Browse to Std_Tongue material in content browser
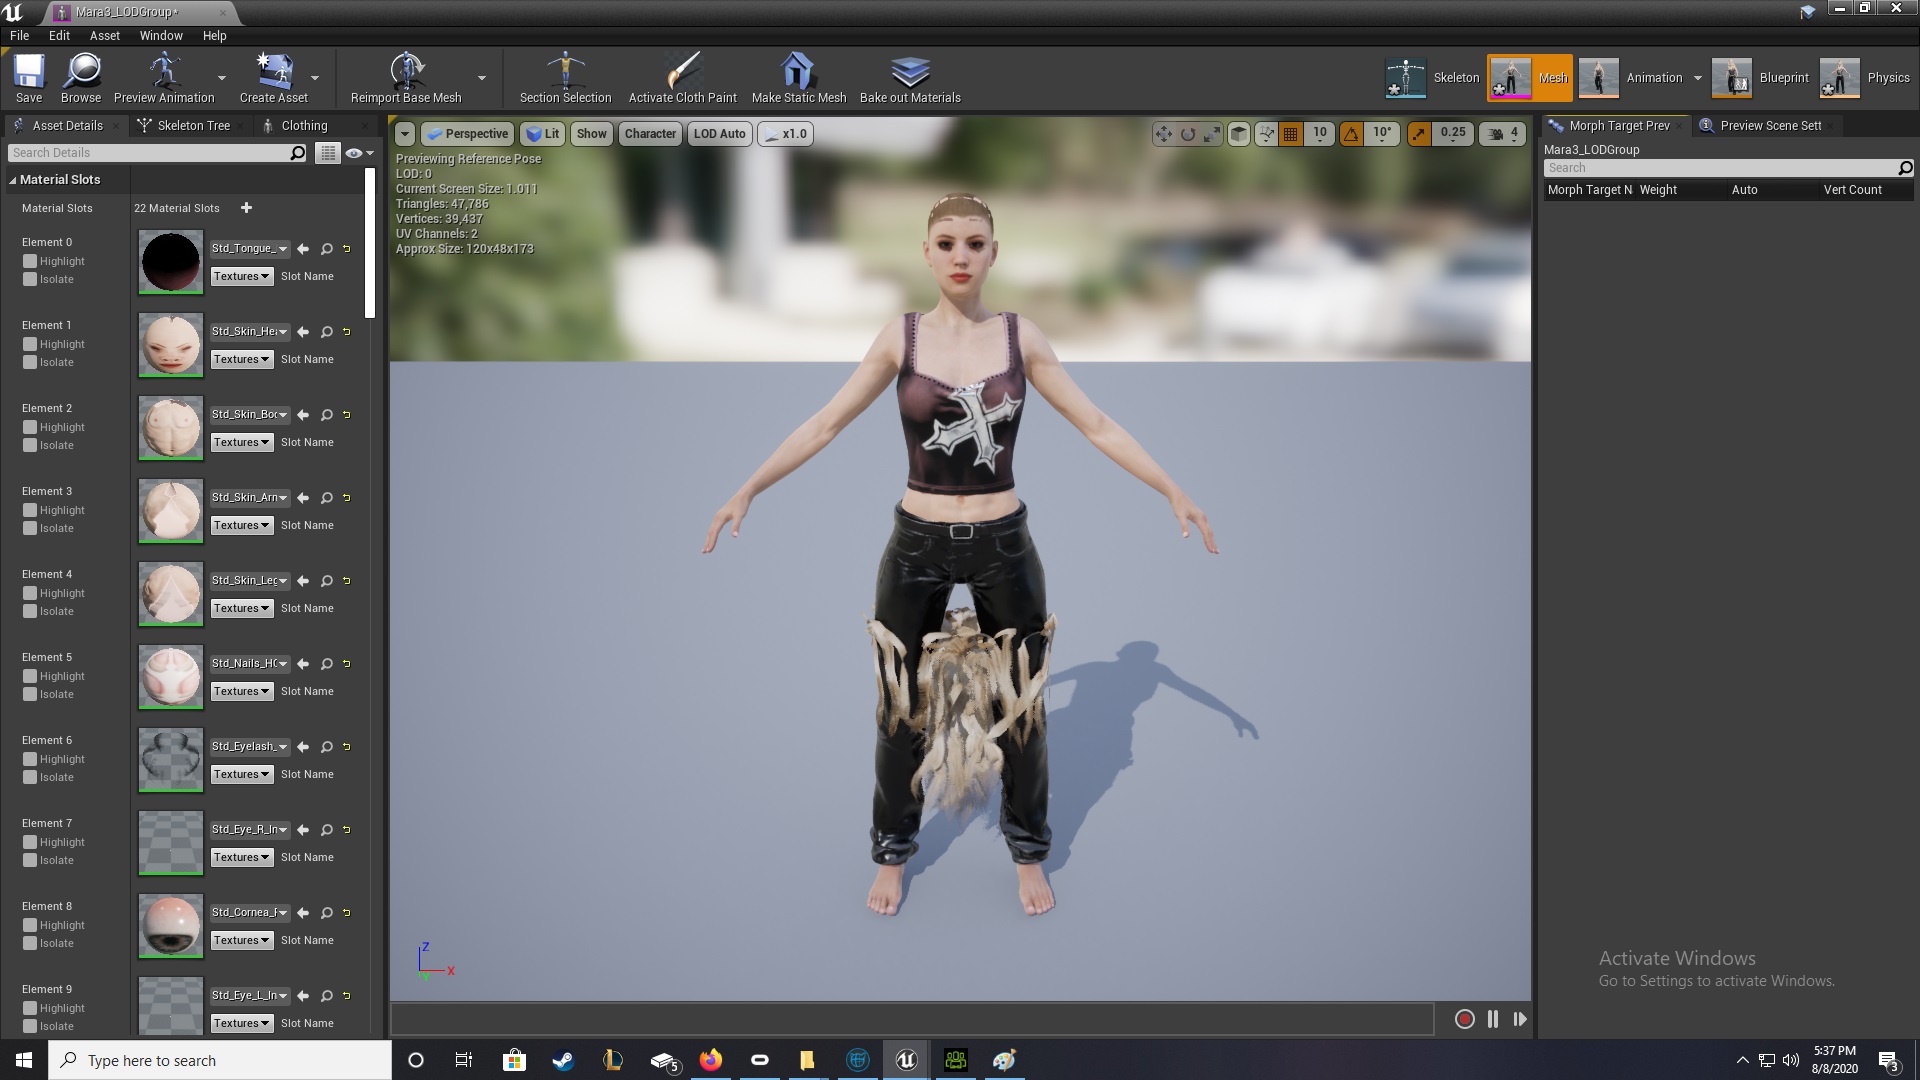1920x1080 pixels. tap(326, 249)
